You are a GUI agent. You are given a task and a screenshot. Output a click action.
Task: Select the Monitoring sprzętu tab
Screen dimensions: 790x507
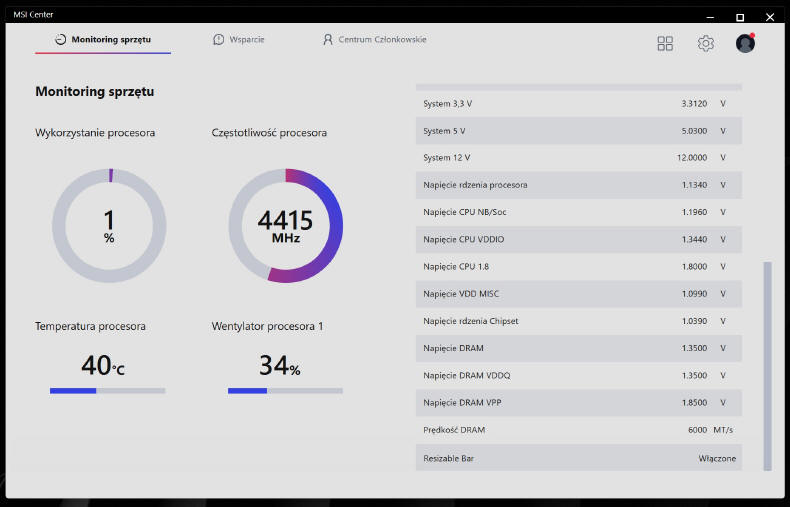111,39
